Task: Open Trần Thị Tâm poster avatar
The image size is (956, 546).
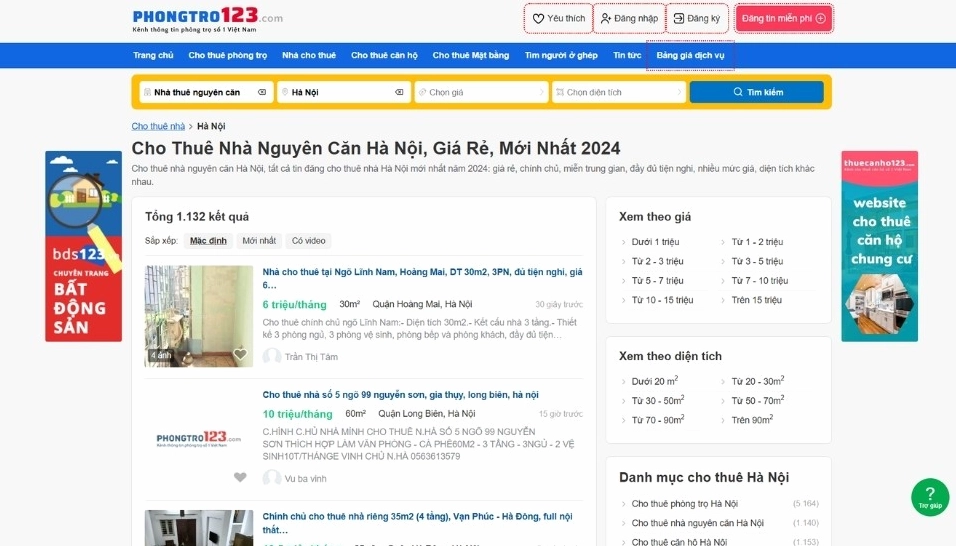Action: [x=271, y=356]
